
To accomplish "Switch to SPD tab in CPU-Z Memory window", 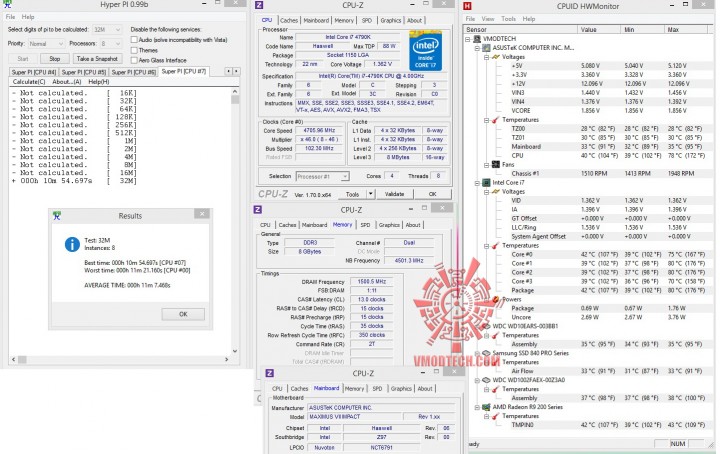I will (365, 225).
